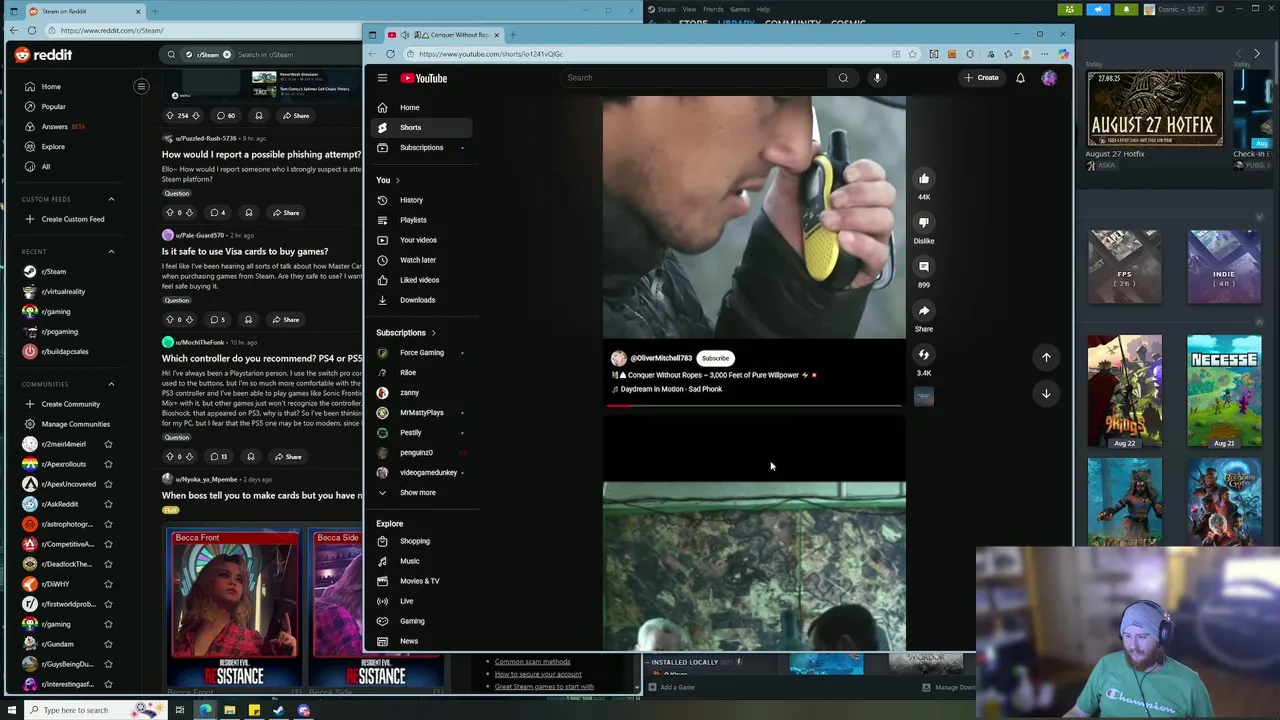The width and height of the screenshot is (1280, 720).
Task: Open Windows Start button
Action: 13,710
